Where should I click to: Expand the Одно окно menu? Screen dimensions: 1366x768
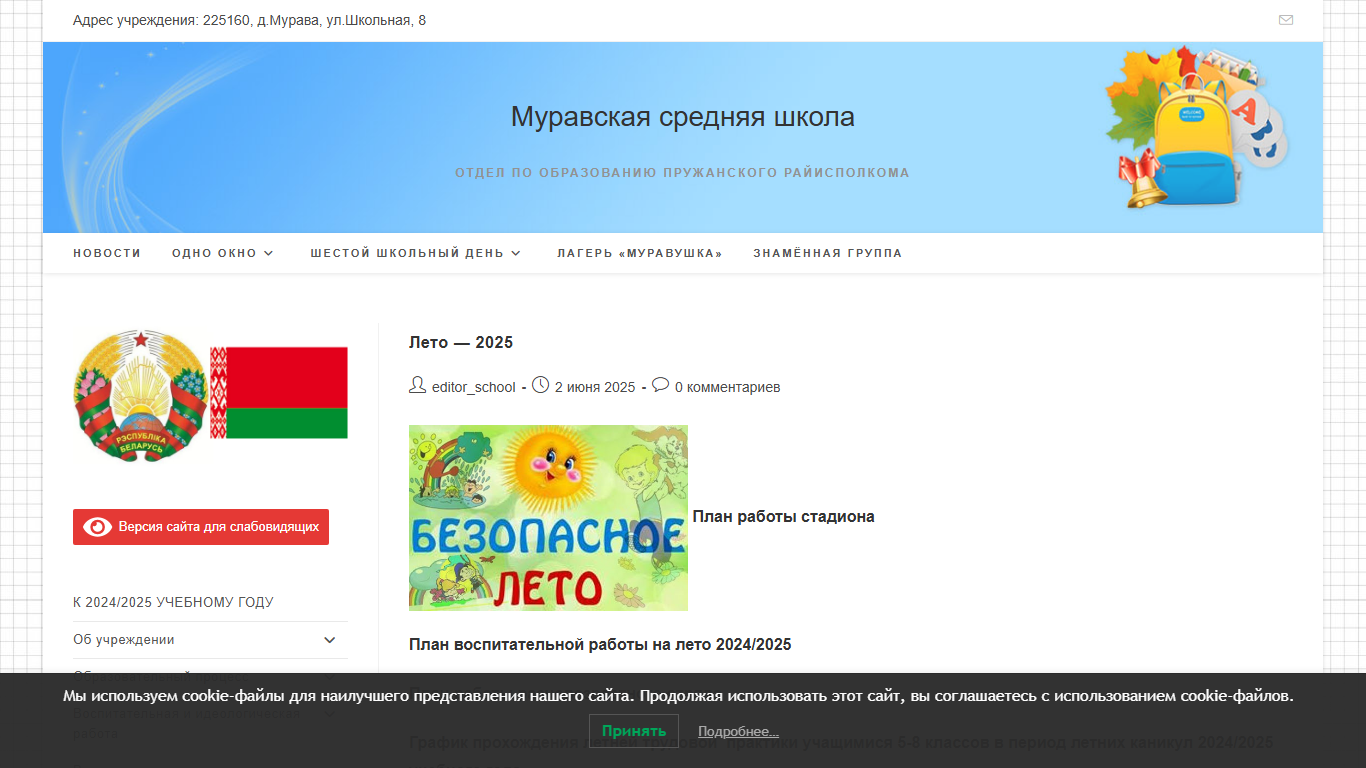coord(222,253)
